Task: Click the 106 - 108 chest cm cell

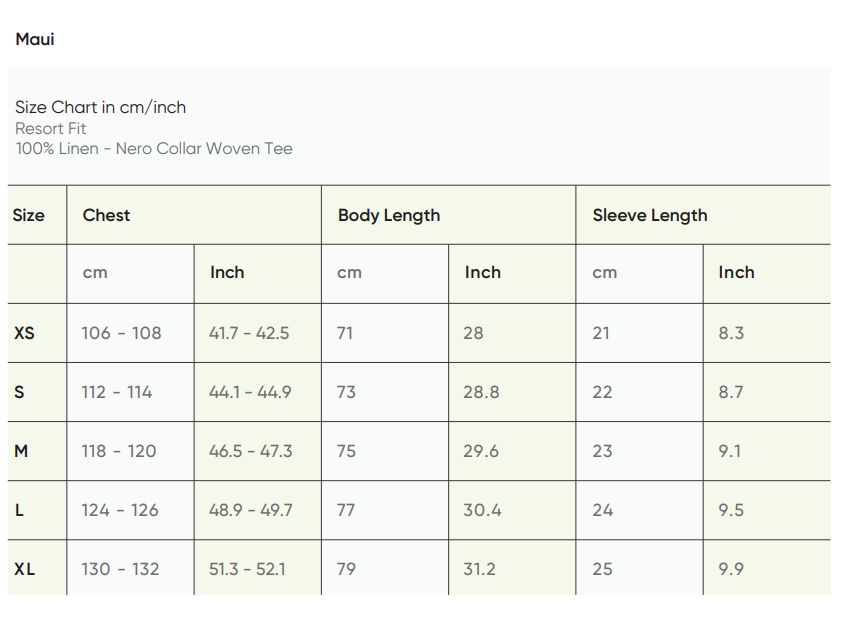Action: pos(121,333)
